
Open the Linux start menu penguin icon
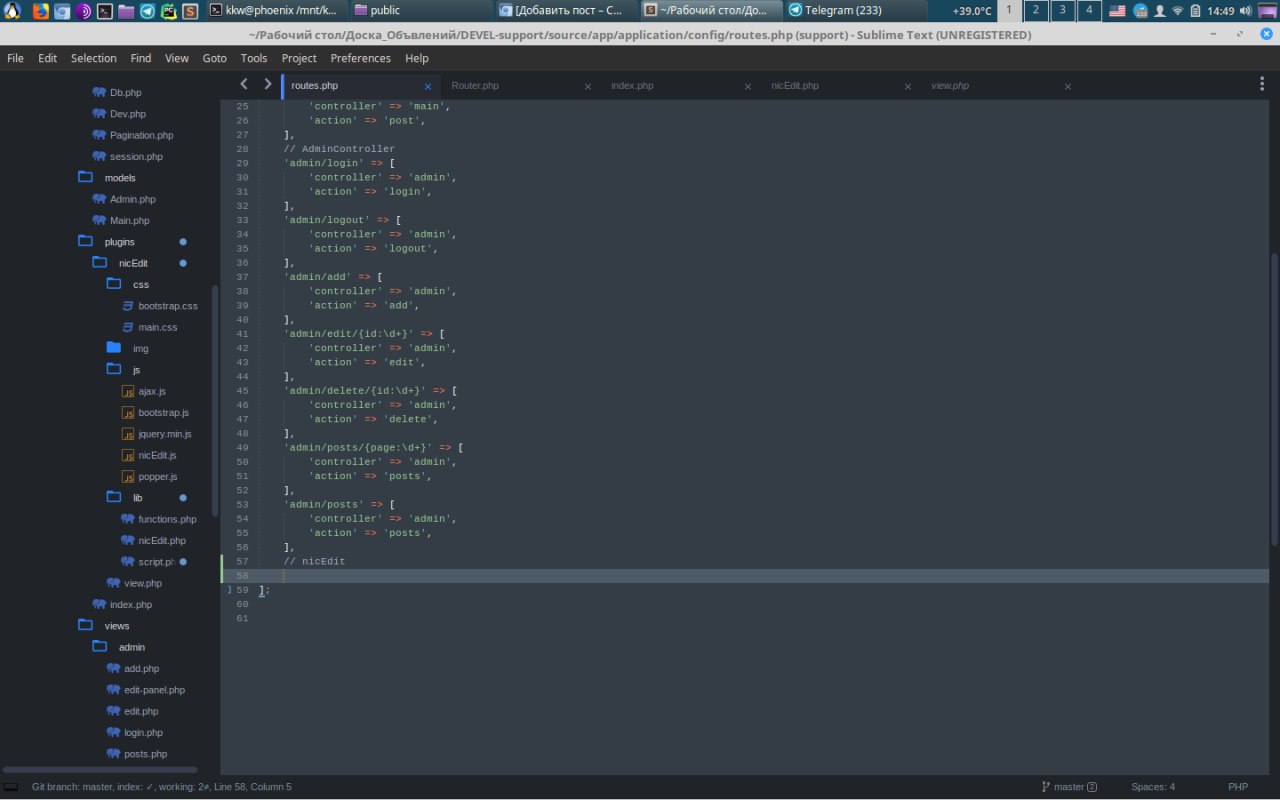12,11
